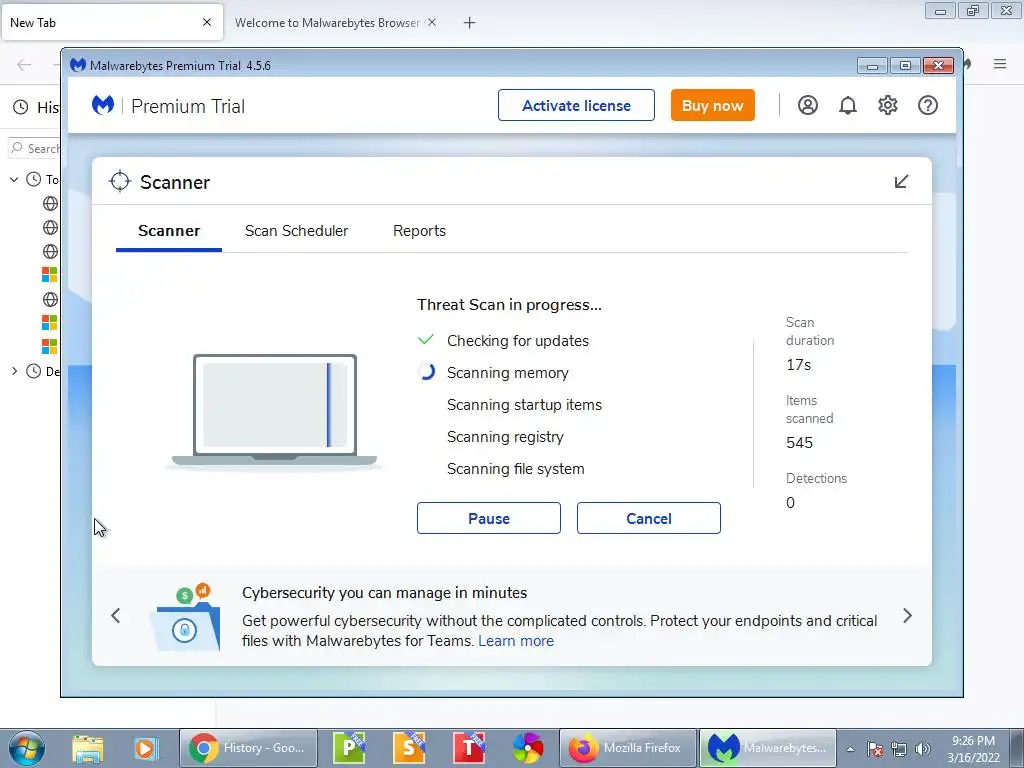Viewport: 1024px width, 768px height.
Task: Open volume speaker tray icon
Action: click(x=922, y=749)
